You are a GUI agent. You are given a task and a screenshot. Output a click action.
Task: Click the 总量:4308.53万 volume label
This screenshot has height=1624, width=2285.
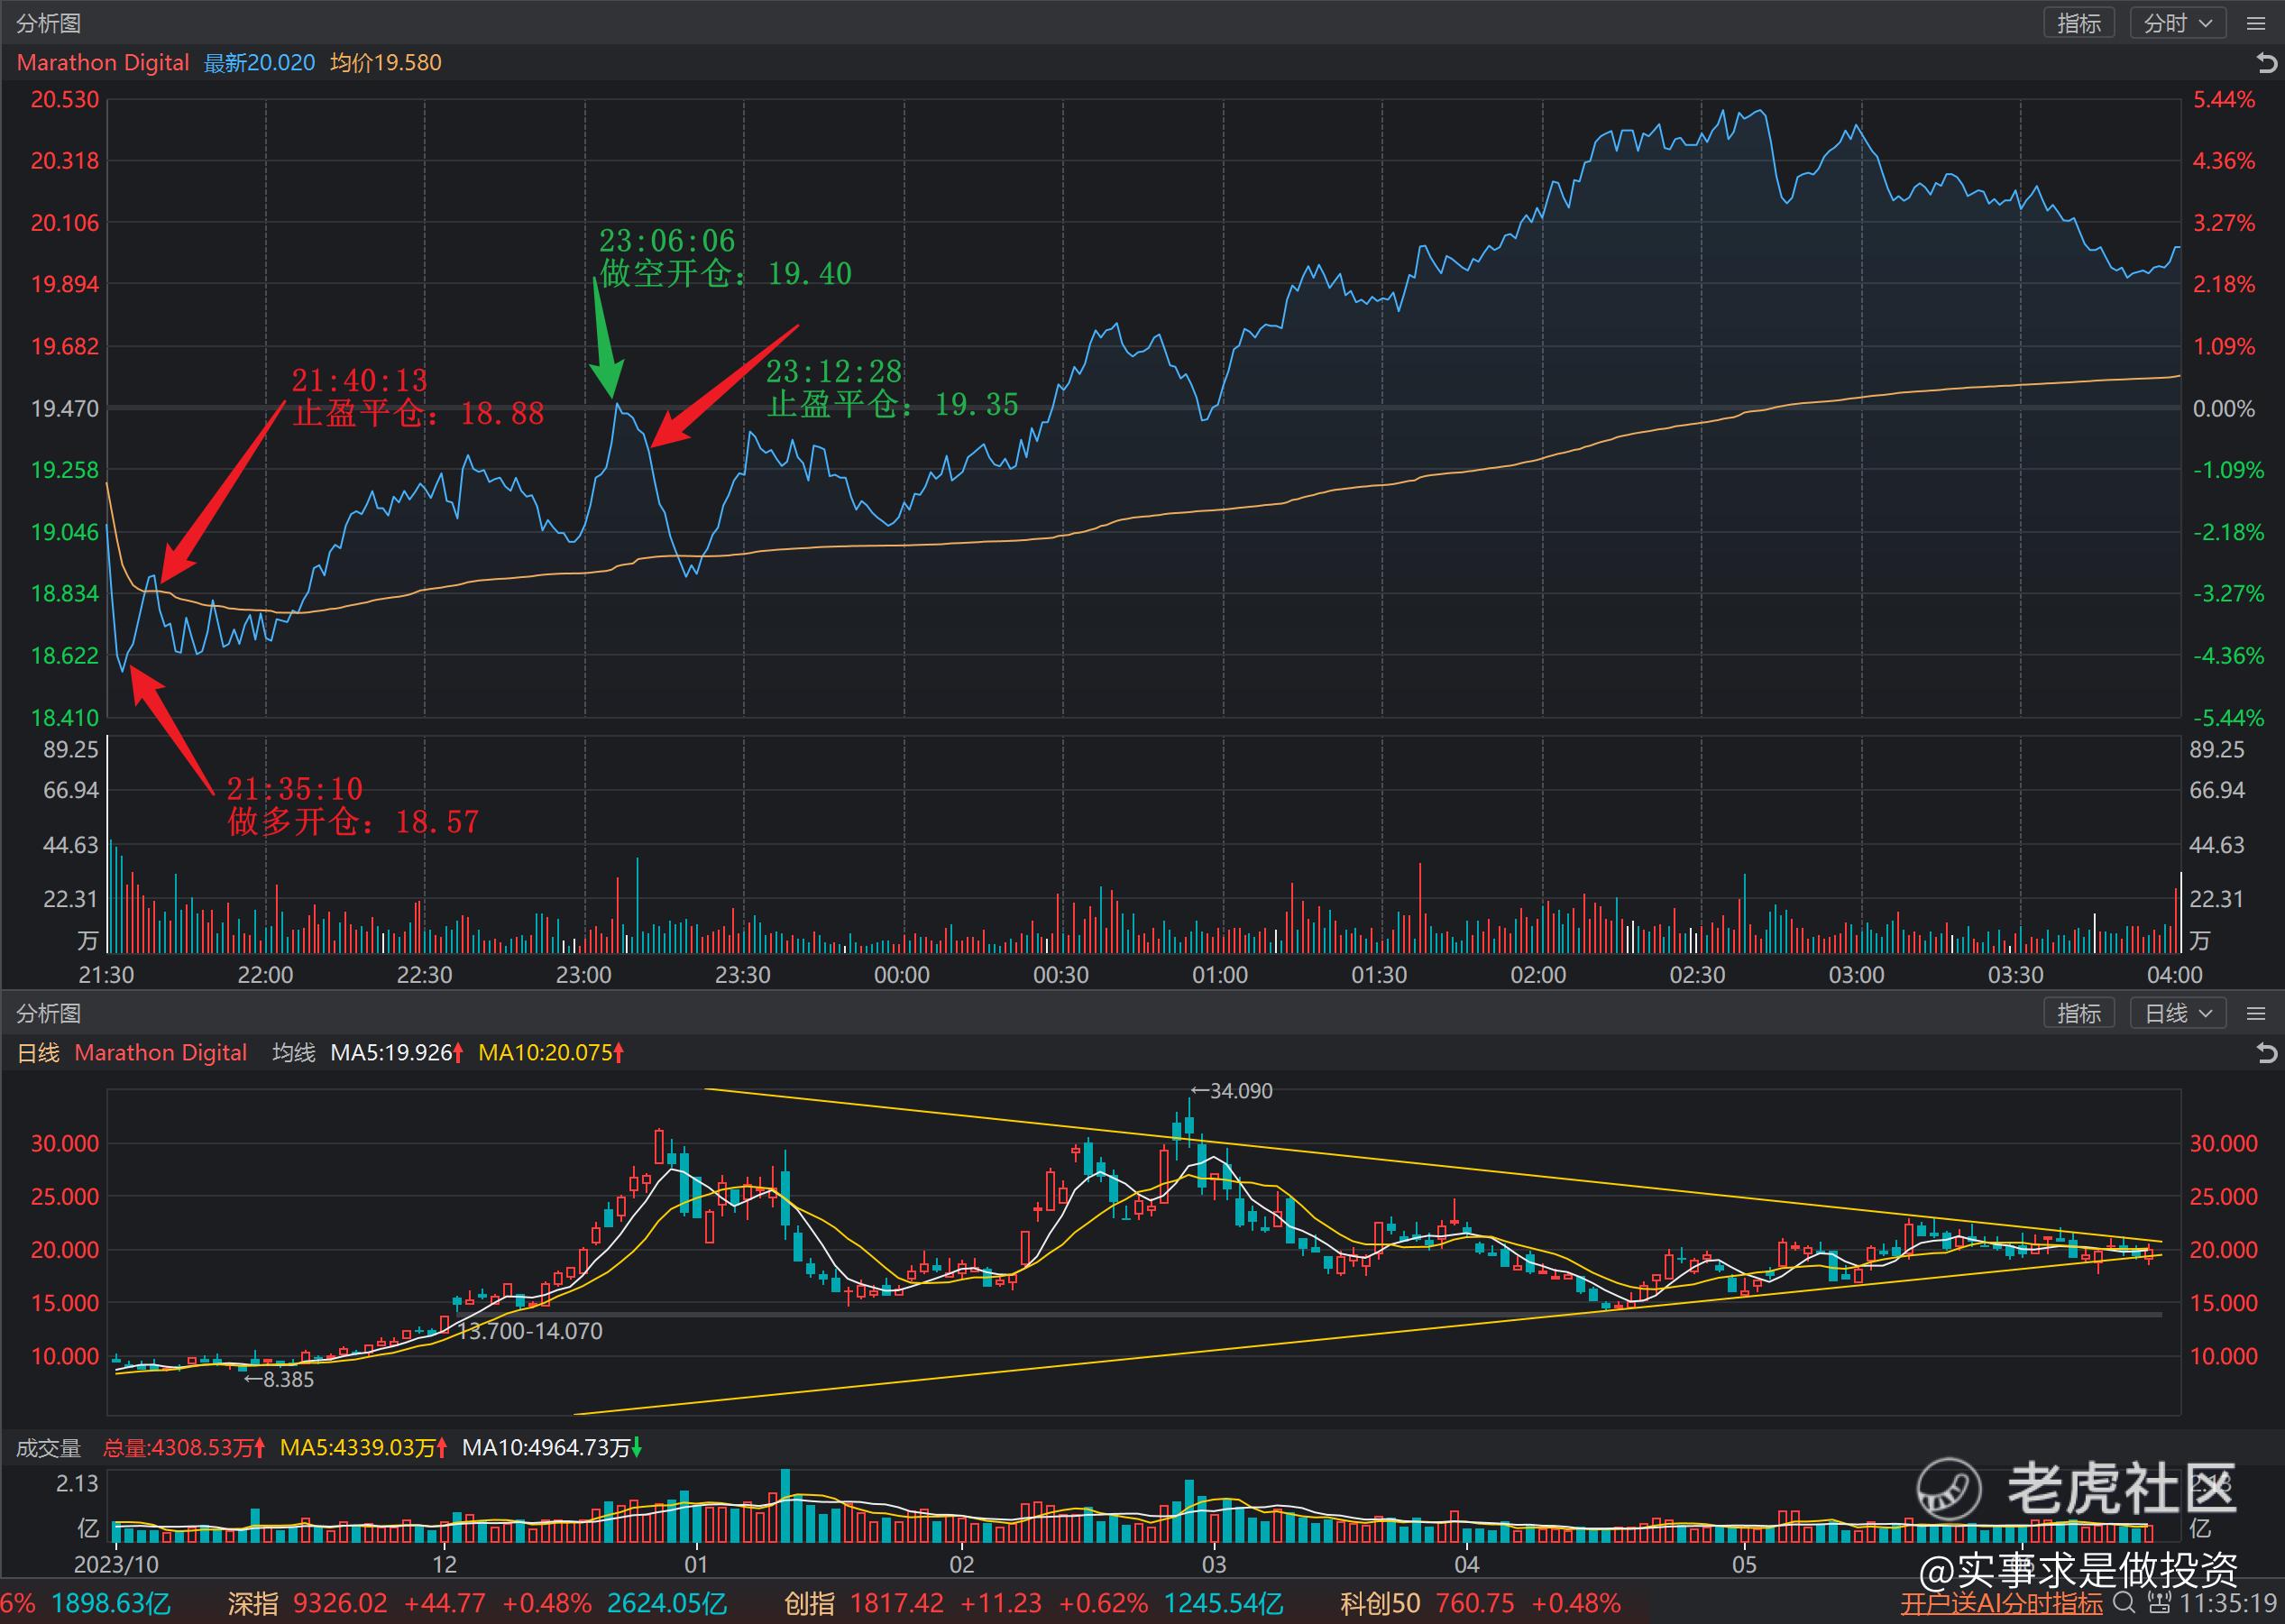click(184, 1448)
